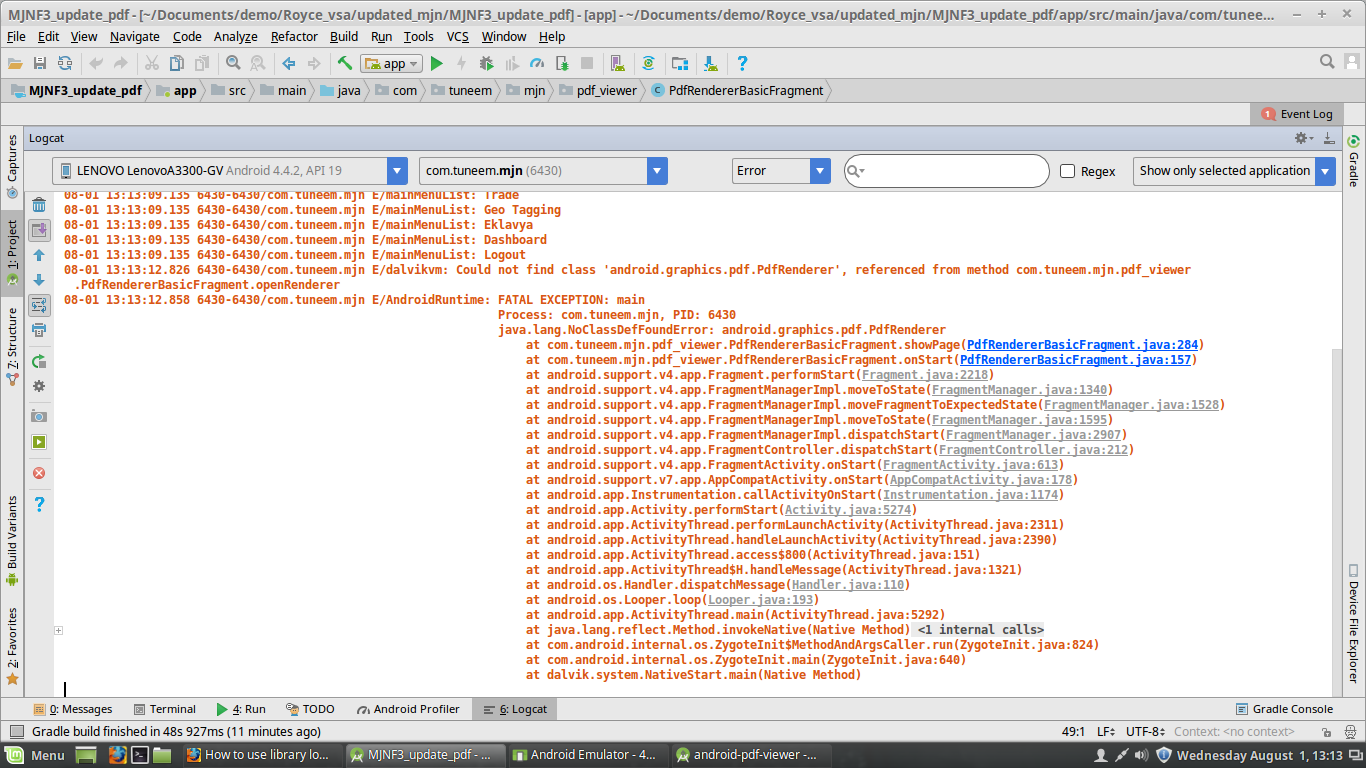Viewport: 1366px width, 768px height.
Task: Switch to the Android Profiler tab
Action: pos(407,709)
